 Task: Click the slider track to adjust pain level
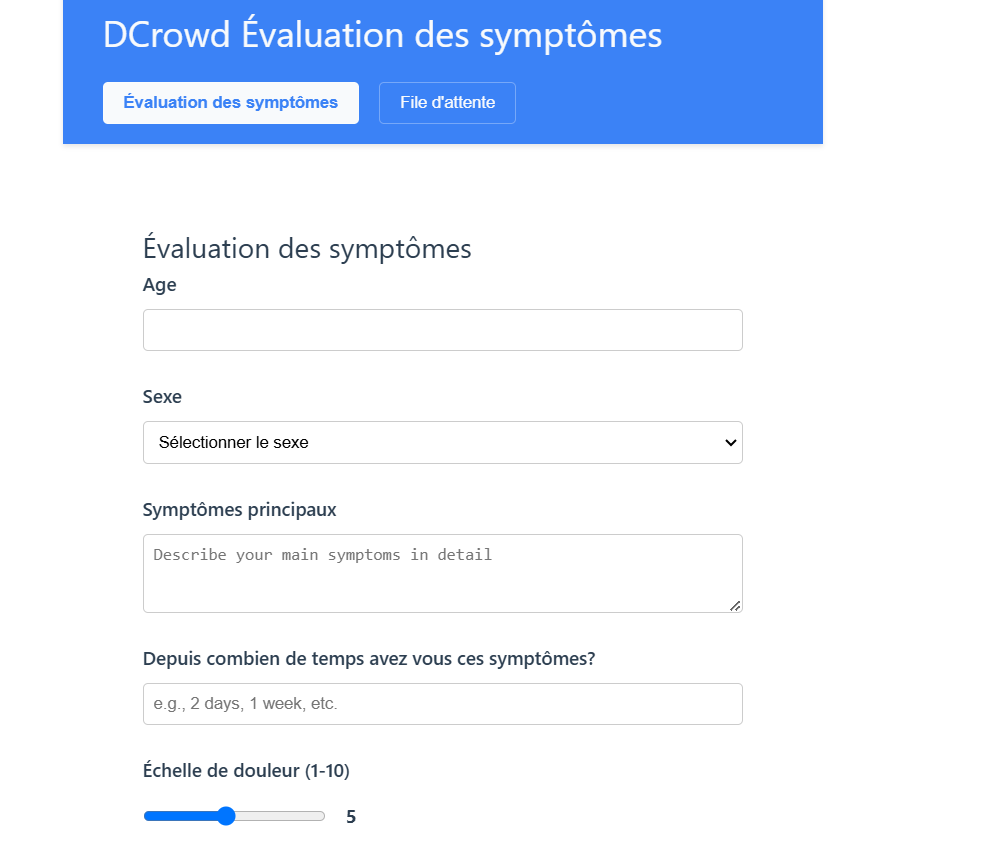click(x=290, y=816)
